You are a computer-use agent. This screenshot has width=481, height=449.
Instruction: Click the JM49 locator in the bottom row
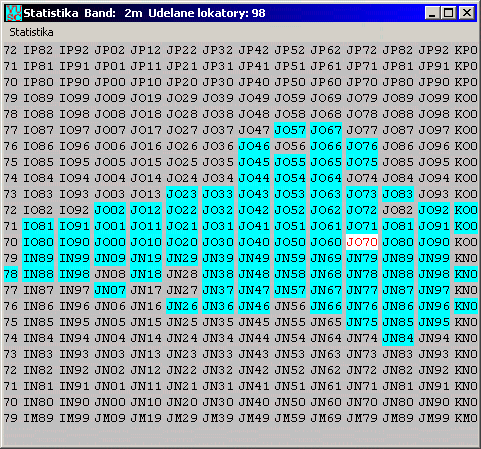(x=254, y=418)
